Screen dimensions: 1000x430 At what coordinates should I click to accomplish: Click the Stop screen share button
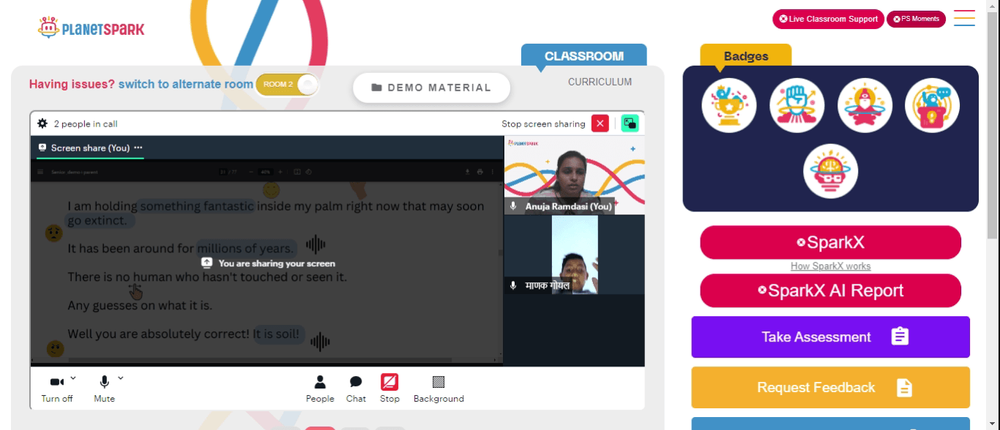[390, 389]
